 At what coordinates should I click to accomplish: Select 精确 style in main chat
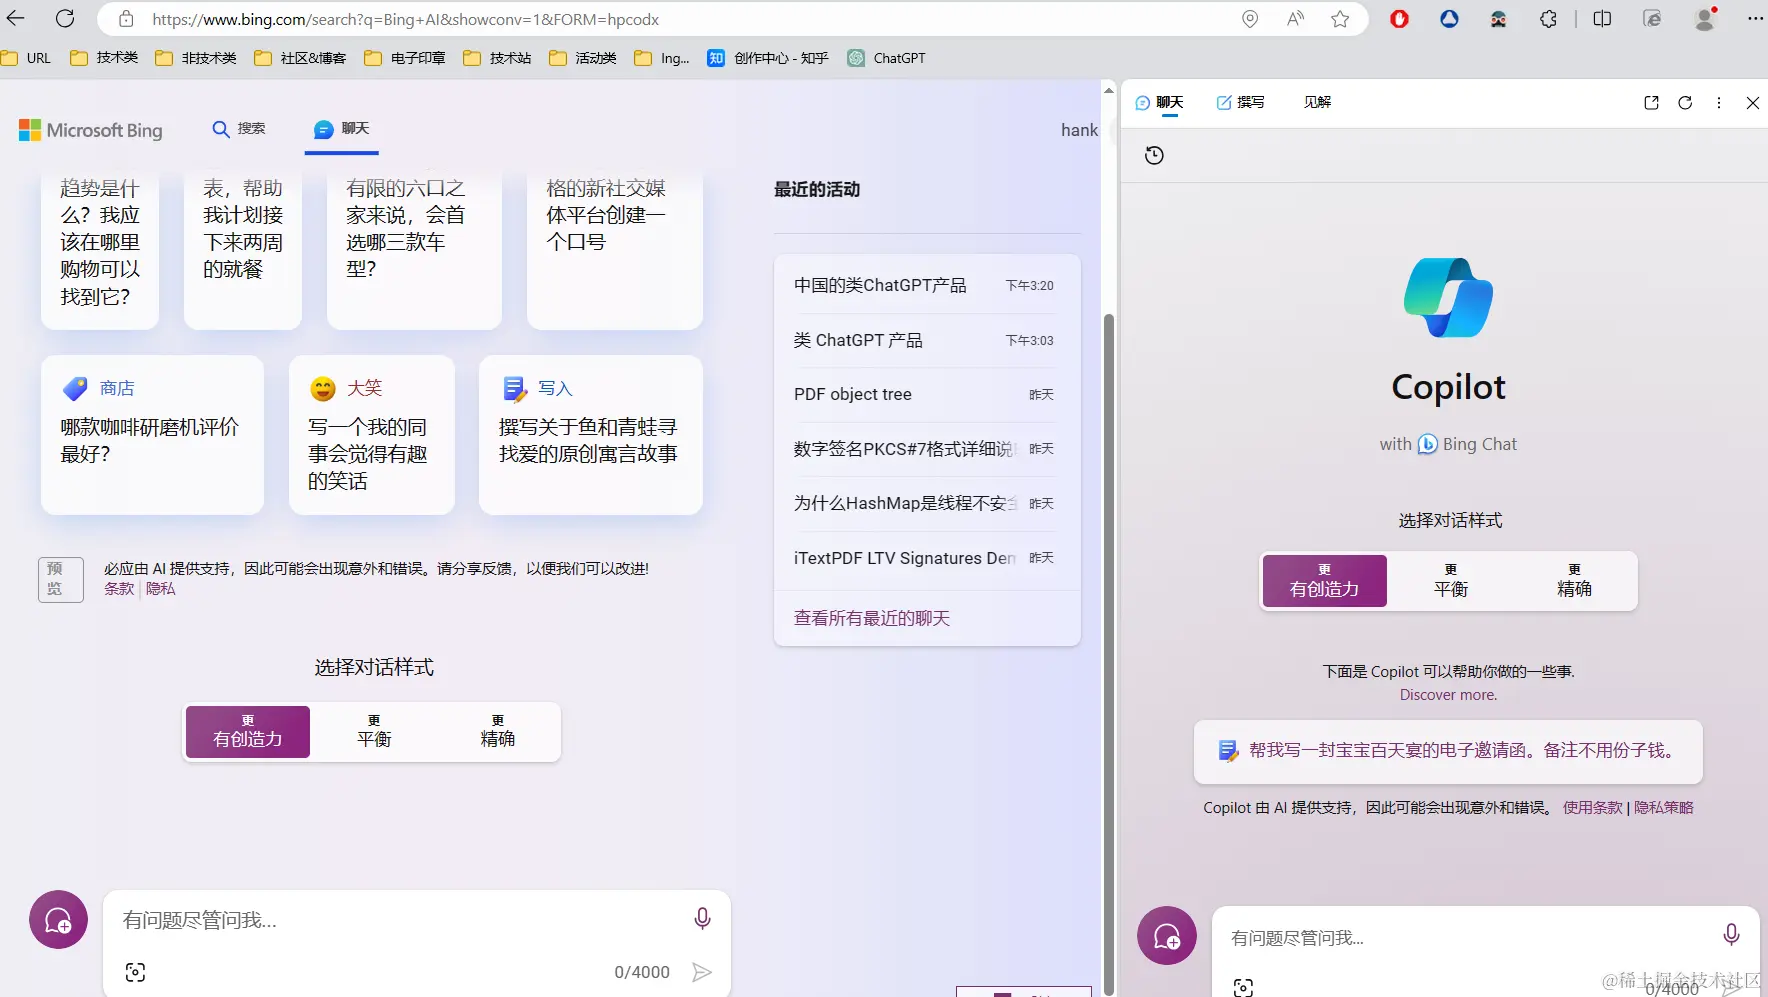point(498,732)
